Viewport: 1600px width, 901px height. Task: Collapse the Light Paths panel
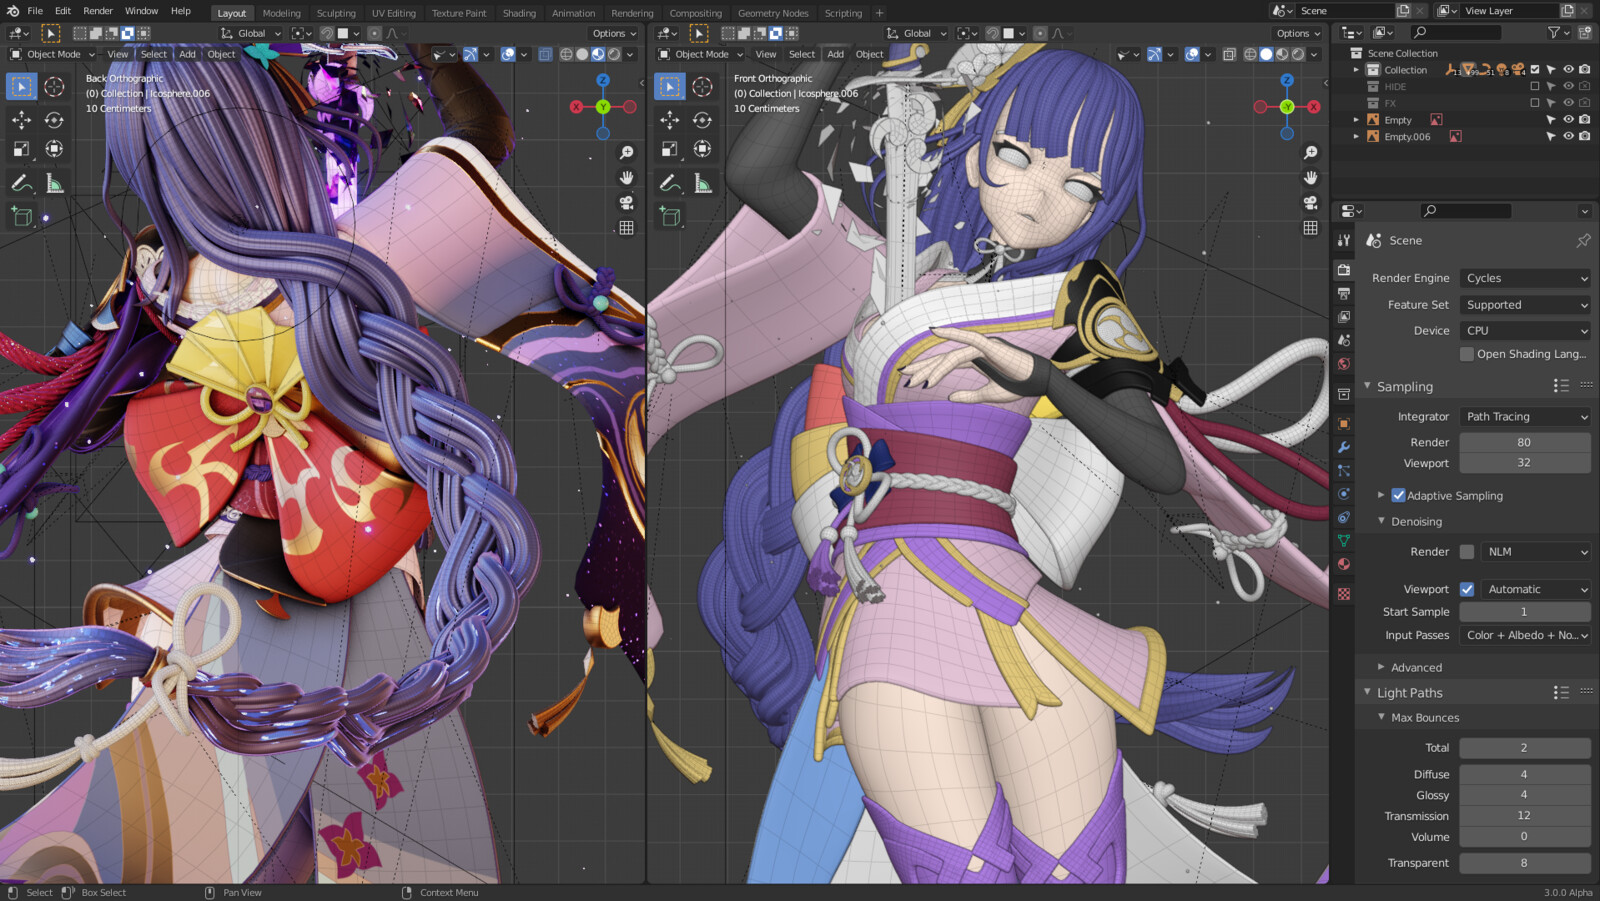(1409, 692)
